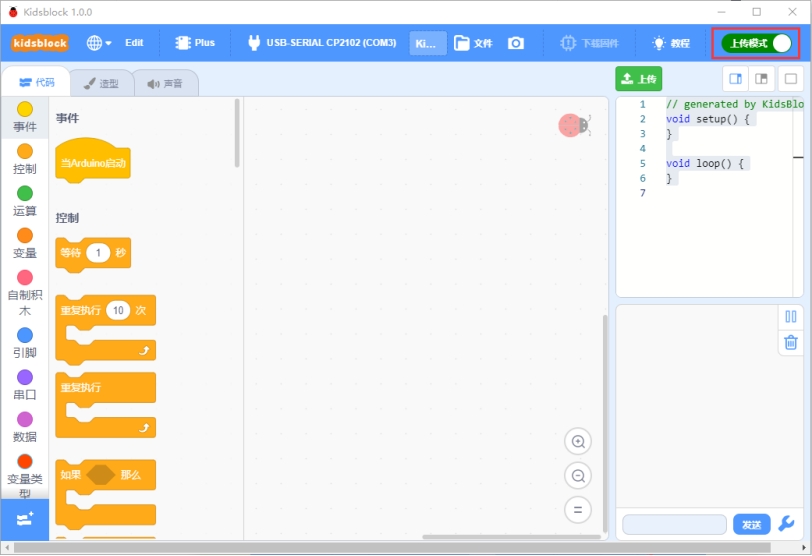Select the 事件 events category
Screen dimensions: 812x556
[25, 117]
